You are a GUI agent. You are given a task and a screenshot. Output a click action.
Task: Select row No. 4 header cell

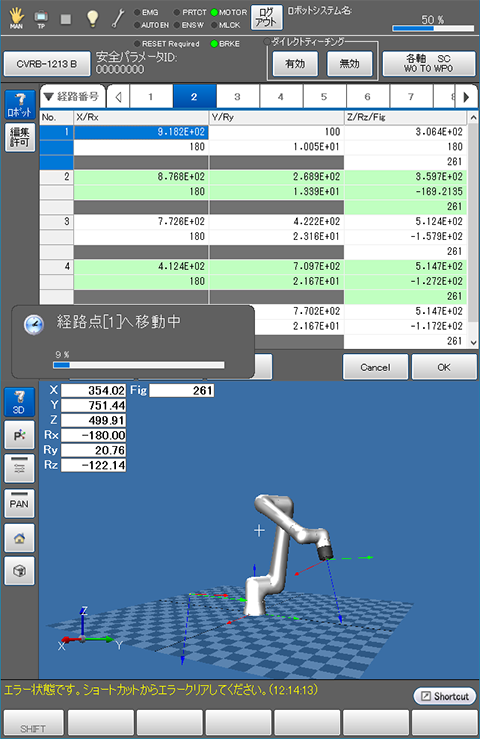[57, 266]
